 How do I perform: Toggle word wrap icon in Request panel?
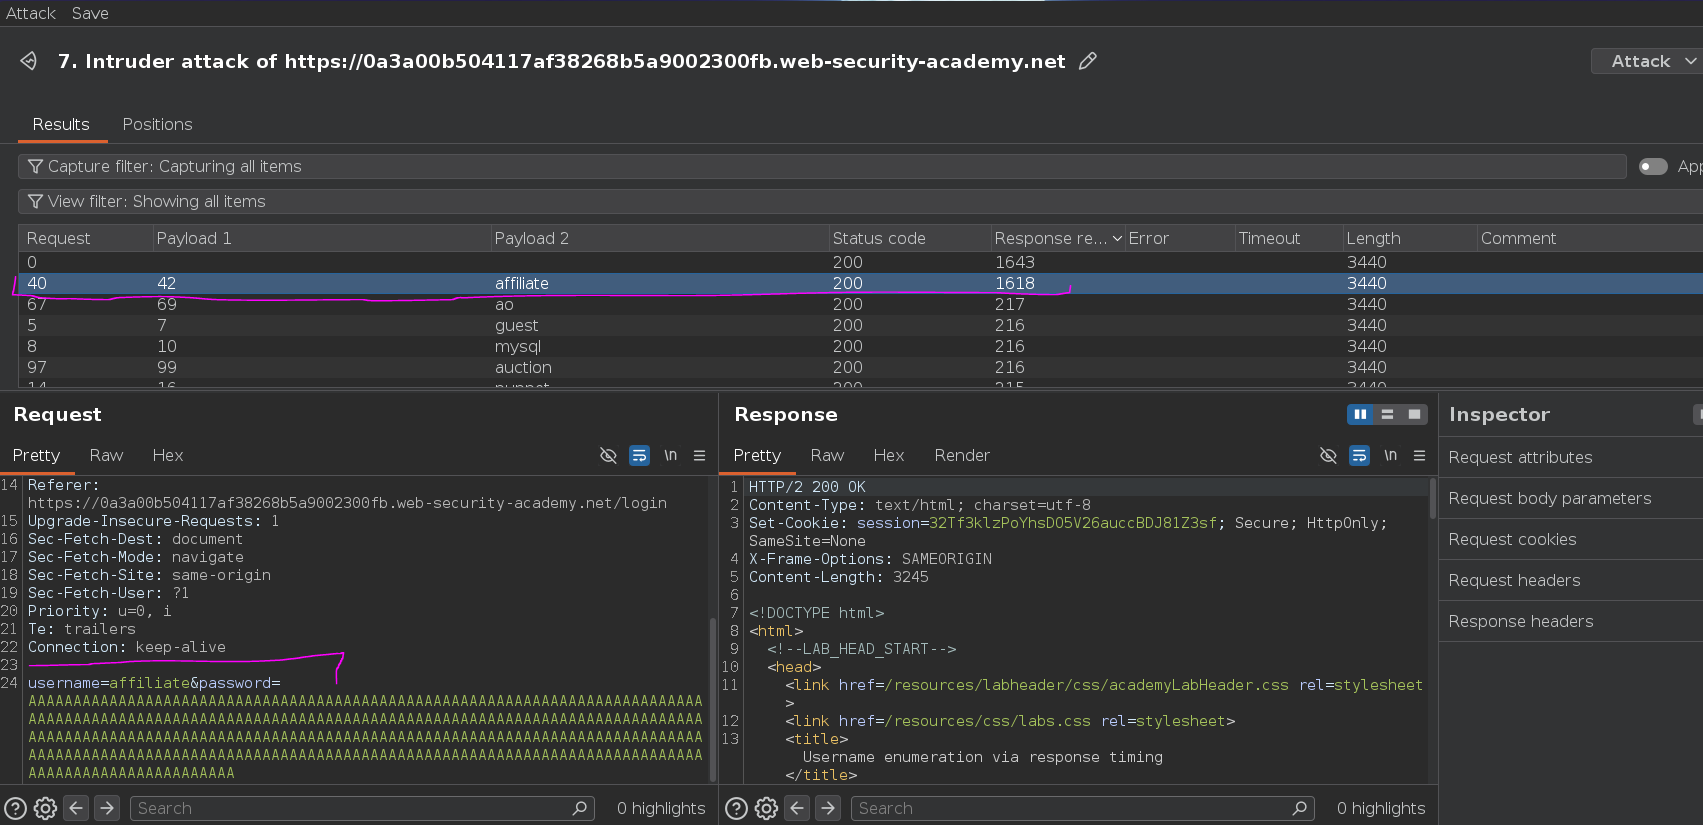coord(639,455)
